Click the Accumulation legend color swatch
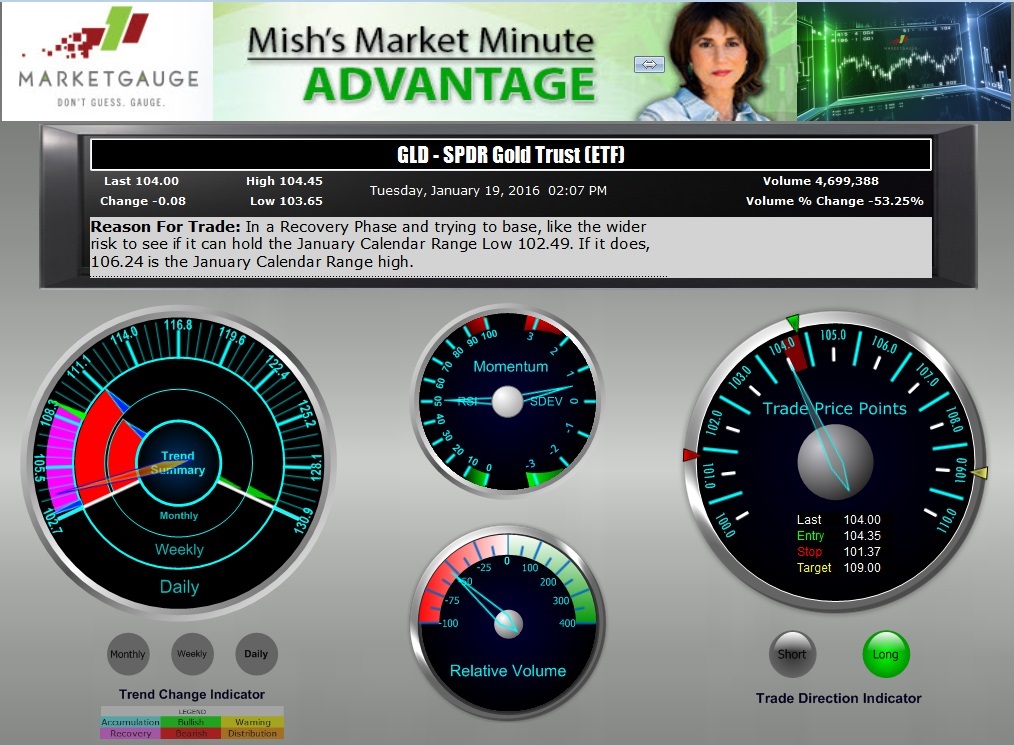This screenshot has width=1014, height=745. point(130,722)
